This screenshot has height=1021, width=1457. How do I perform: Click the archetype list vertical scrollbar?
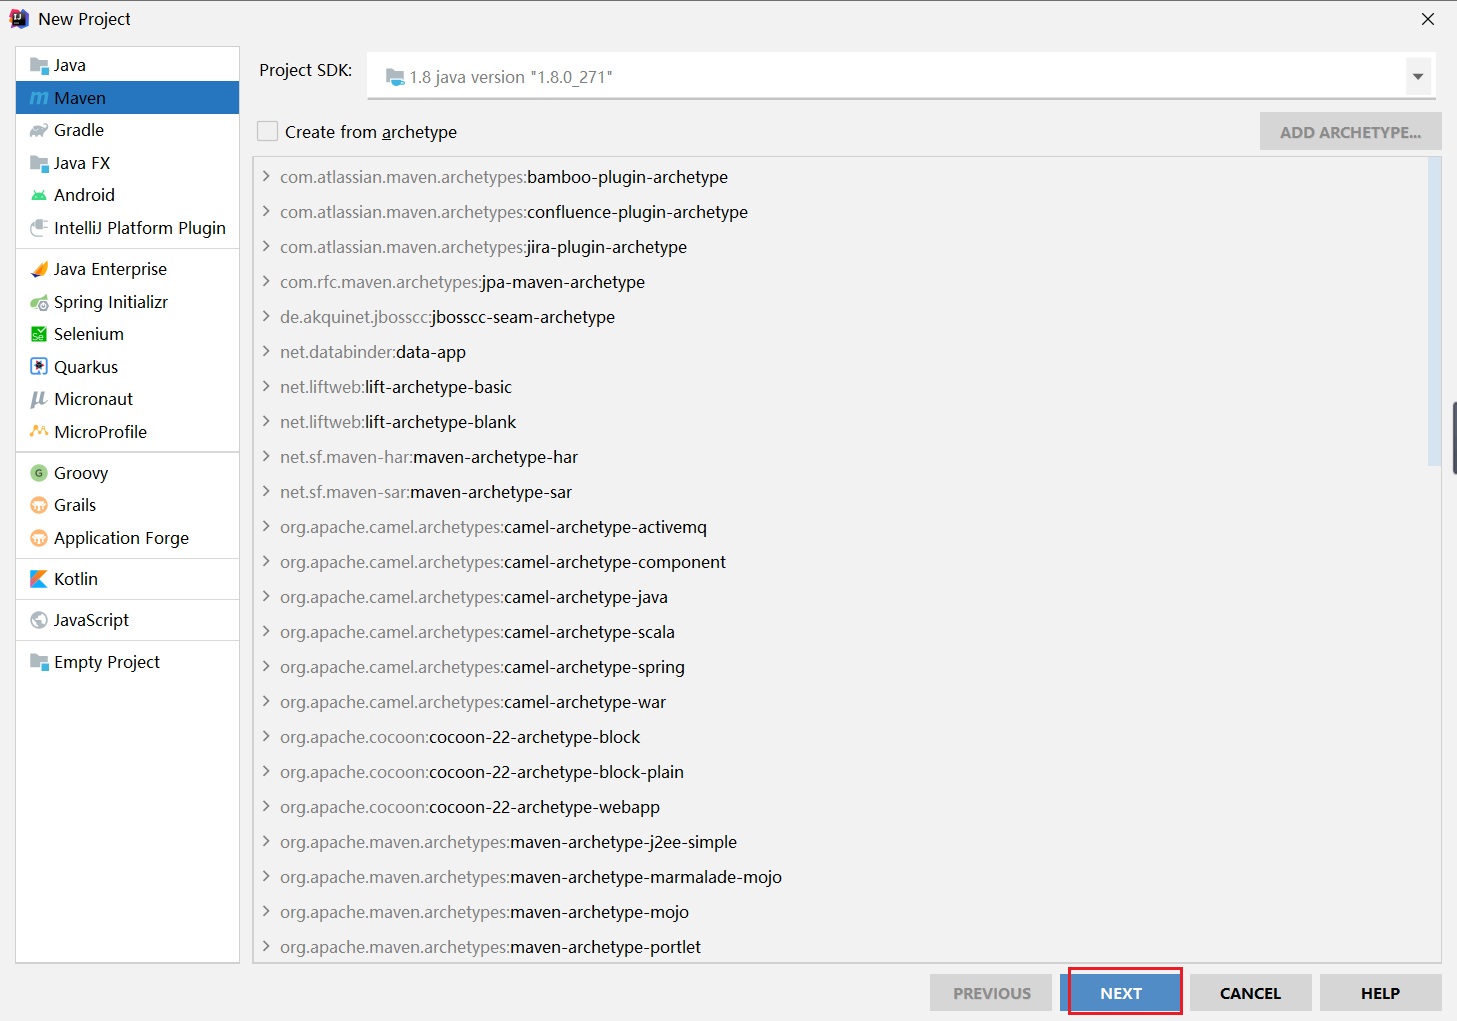tap(1434, 312)
